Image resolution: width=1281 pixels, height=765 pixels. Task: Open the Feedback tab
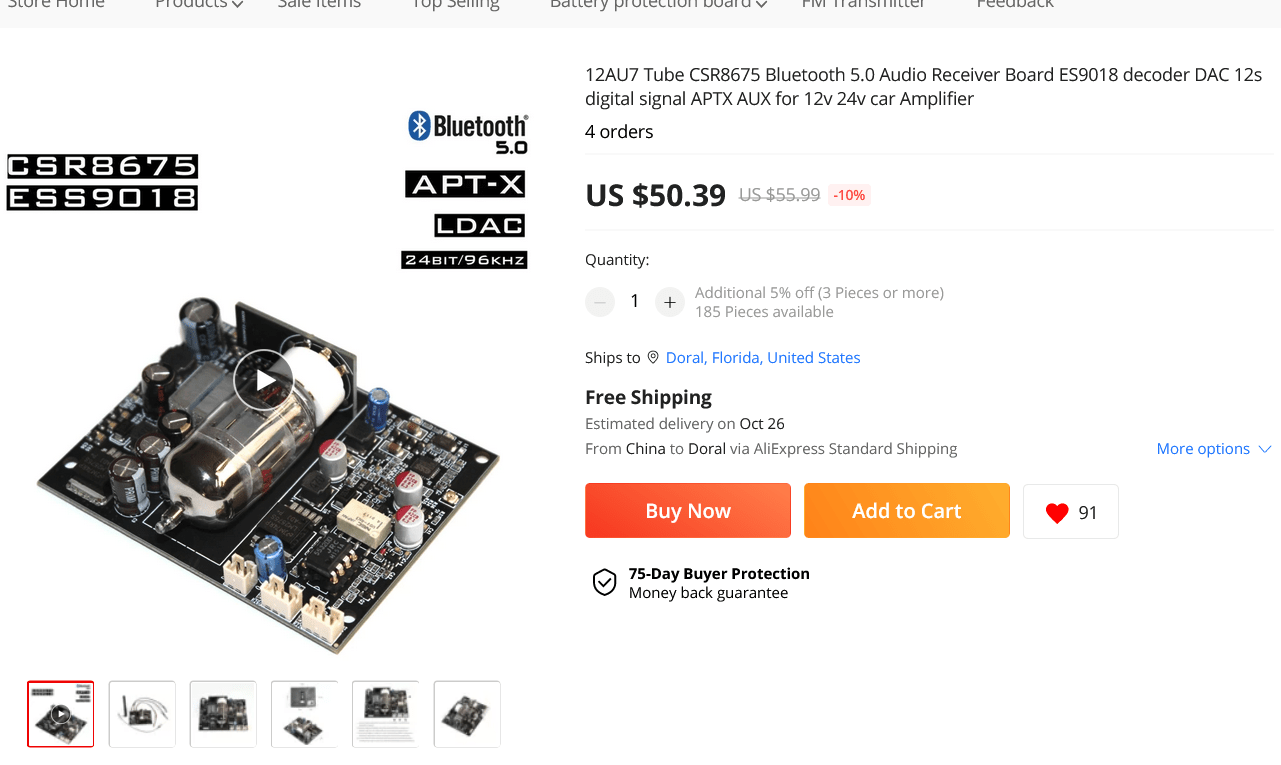point(1015,4)
